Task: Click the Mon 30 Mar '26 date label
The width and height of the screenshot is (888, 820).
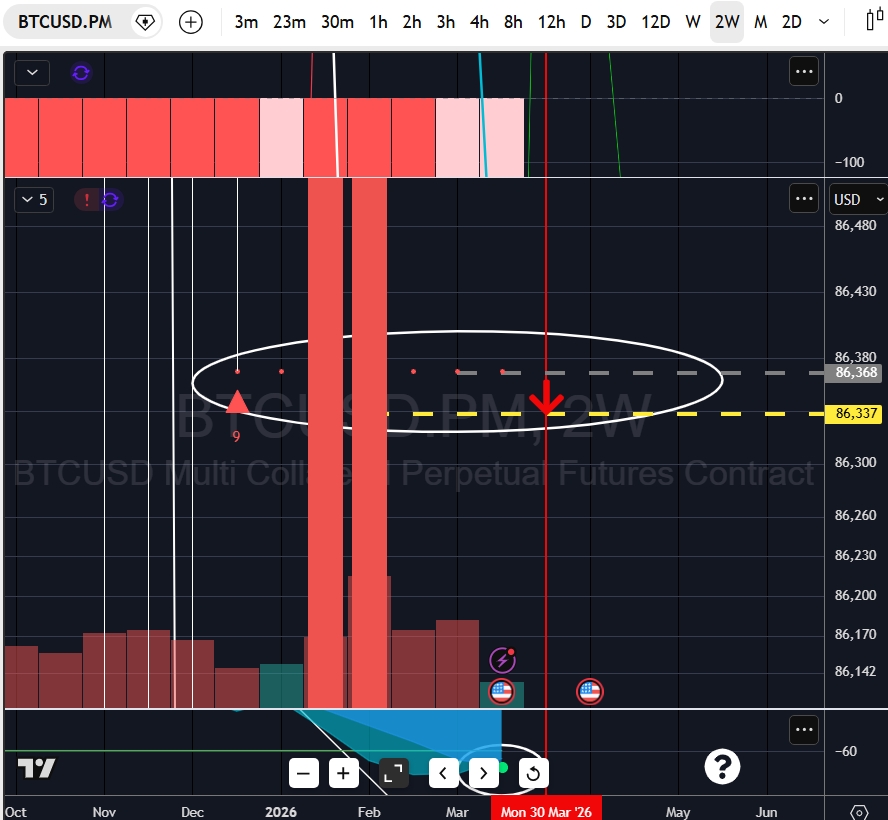Action: (x=546, y=812)
